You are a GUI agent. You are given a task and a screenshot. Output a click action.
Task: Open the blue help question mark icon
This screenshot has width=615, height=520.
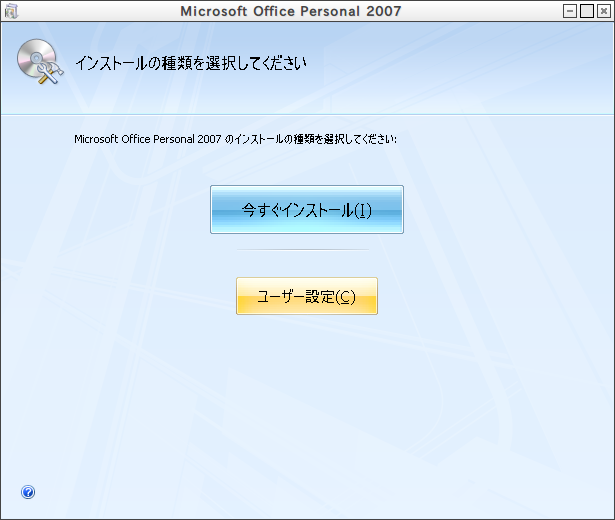coord(28,492)
